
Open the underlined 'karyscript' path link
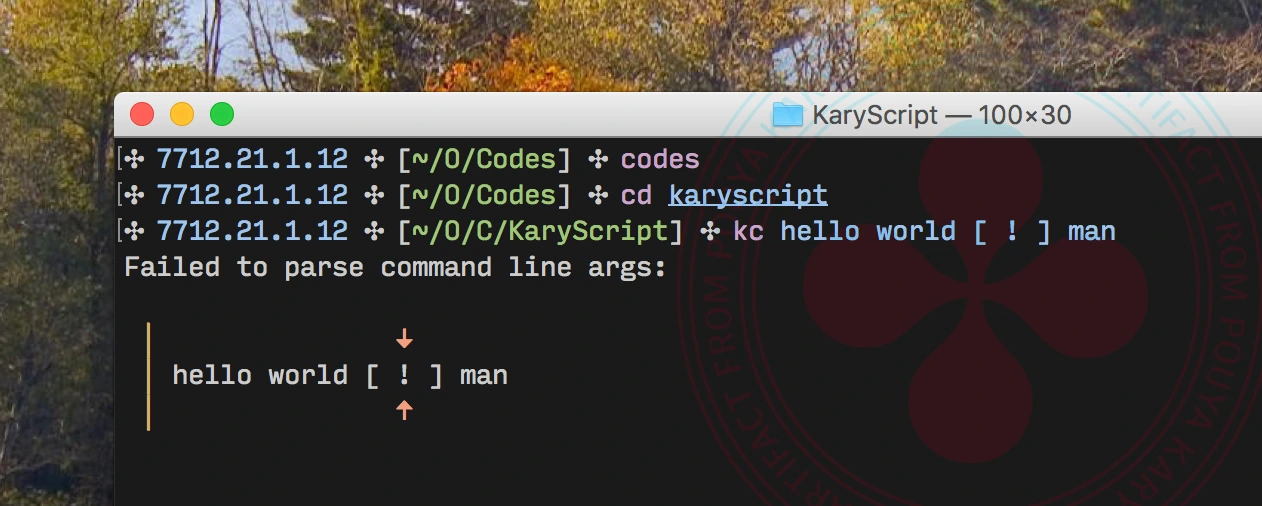pyautogui.click(x=748, y=195)
